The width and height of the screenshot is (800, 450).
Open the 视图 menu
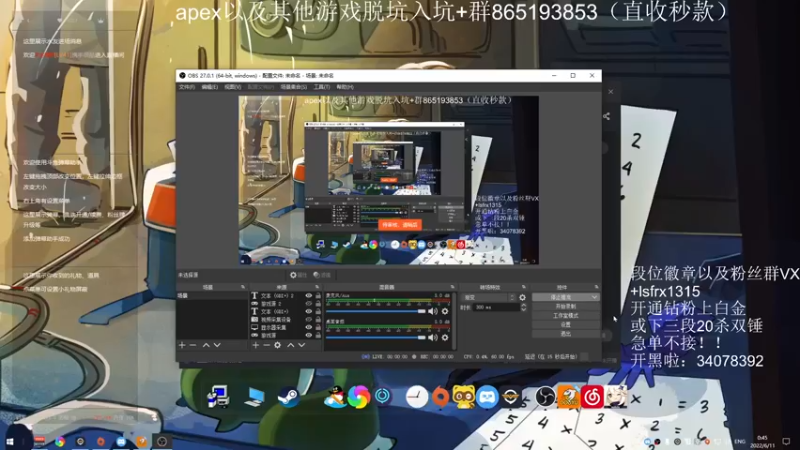(x=232, y=87)
